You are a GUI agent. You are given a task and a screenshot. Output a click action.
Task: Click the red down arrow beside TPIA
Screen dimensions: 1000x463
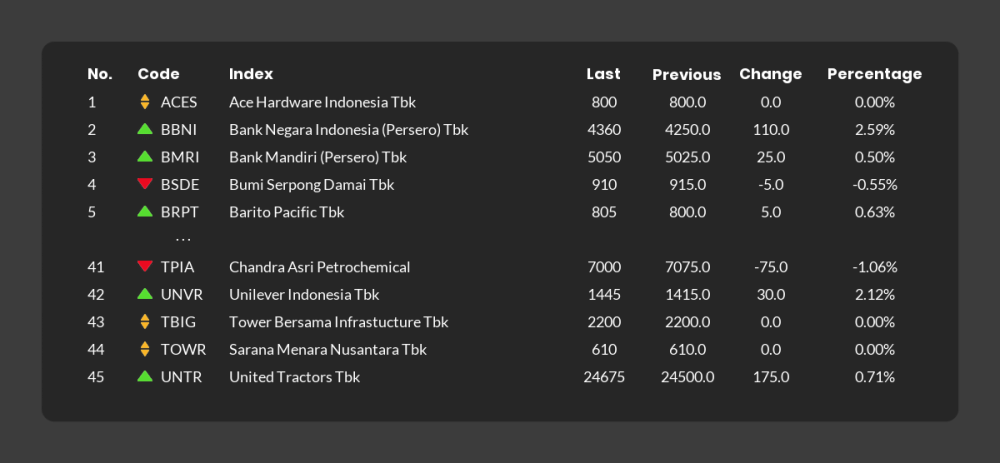[x=145, y=267]
